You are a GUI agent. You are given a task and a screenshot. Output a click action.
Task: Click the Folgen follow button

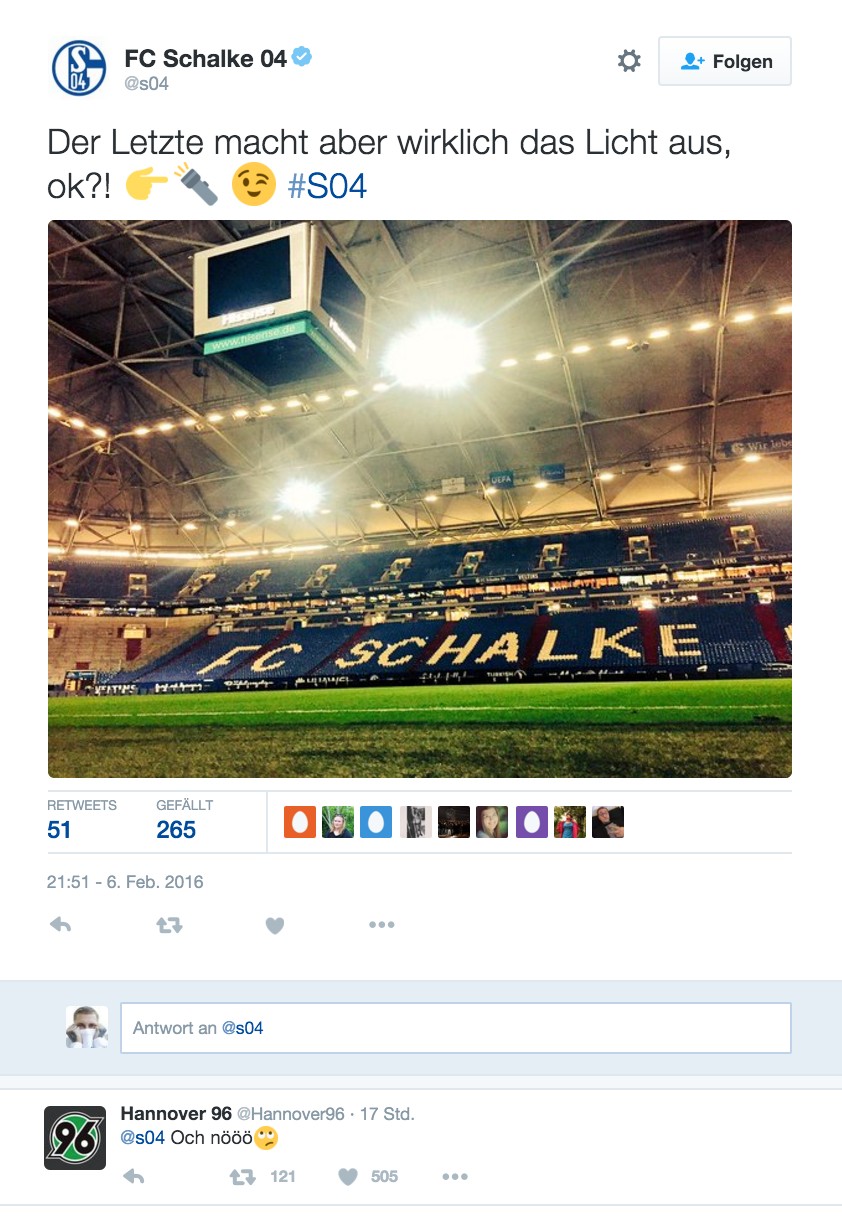click(725, 61)
